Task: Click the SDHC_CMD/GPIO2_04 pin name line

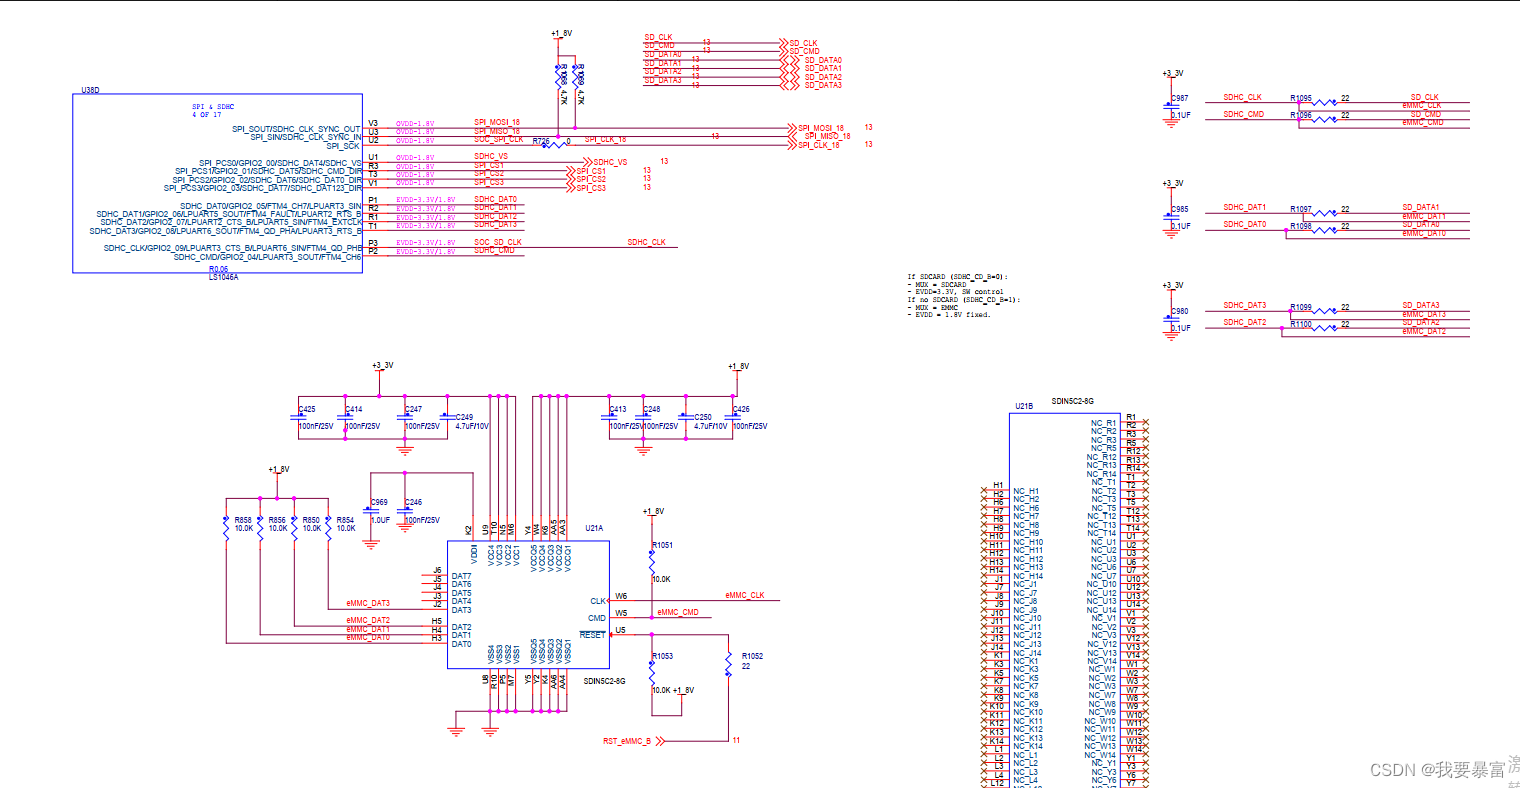Action: point(267,257)
